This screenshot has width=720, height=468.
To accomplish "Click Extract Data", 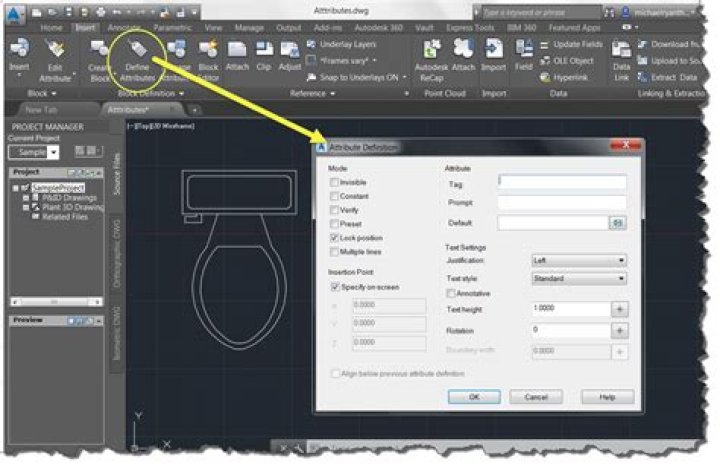I will coord(668,77).
